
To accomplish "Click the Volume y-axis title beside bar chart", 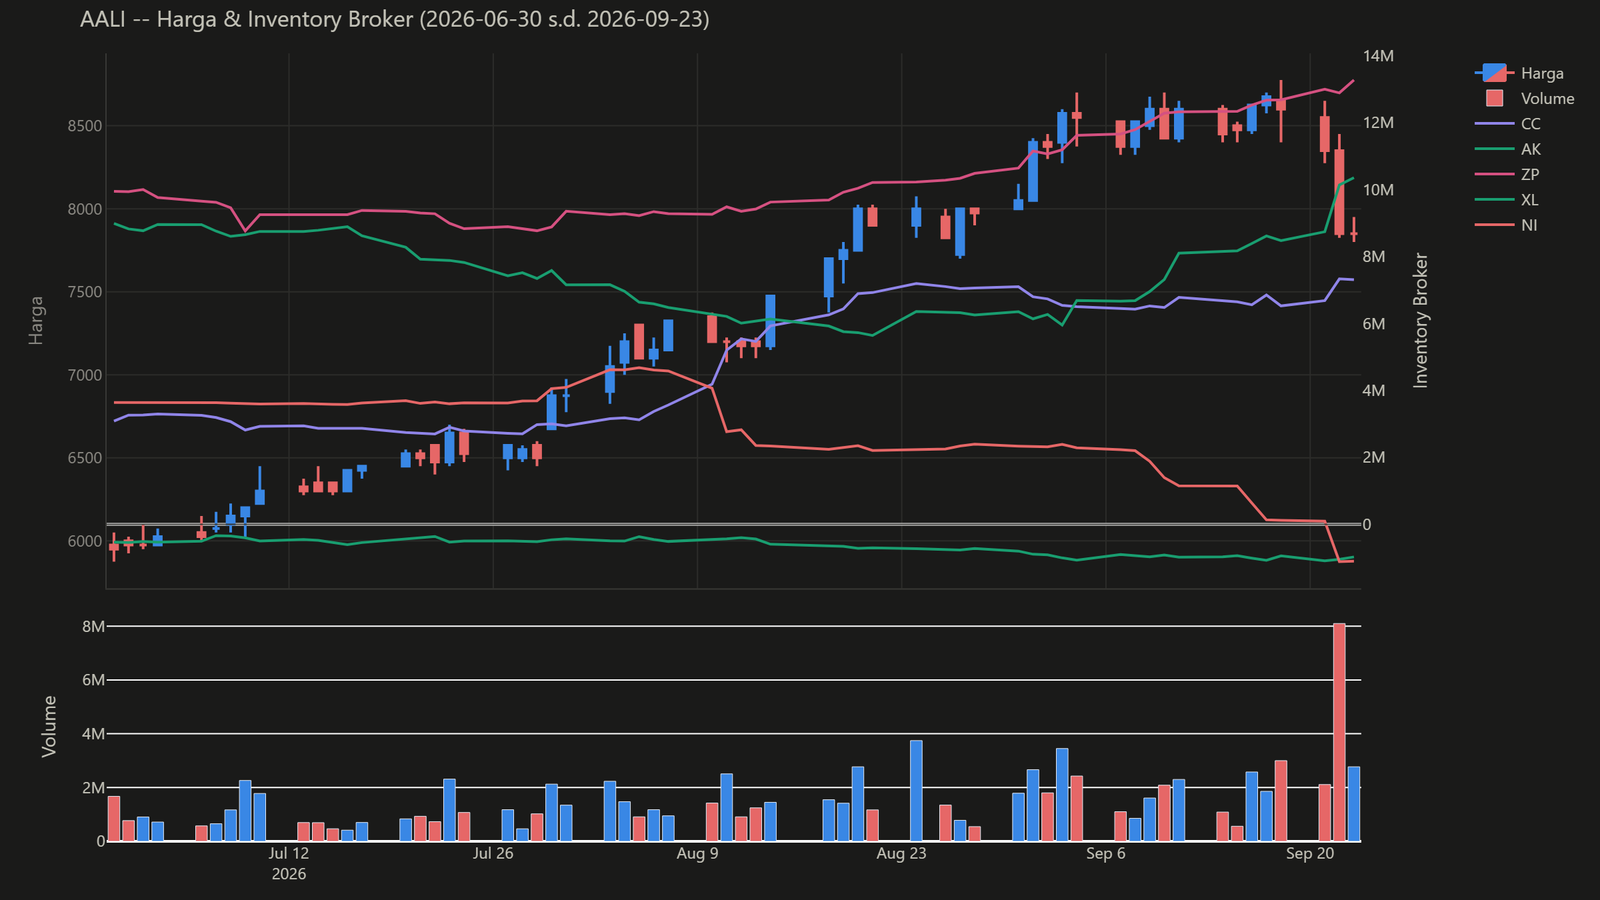I will [x=49, y=726].
